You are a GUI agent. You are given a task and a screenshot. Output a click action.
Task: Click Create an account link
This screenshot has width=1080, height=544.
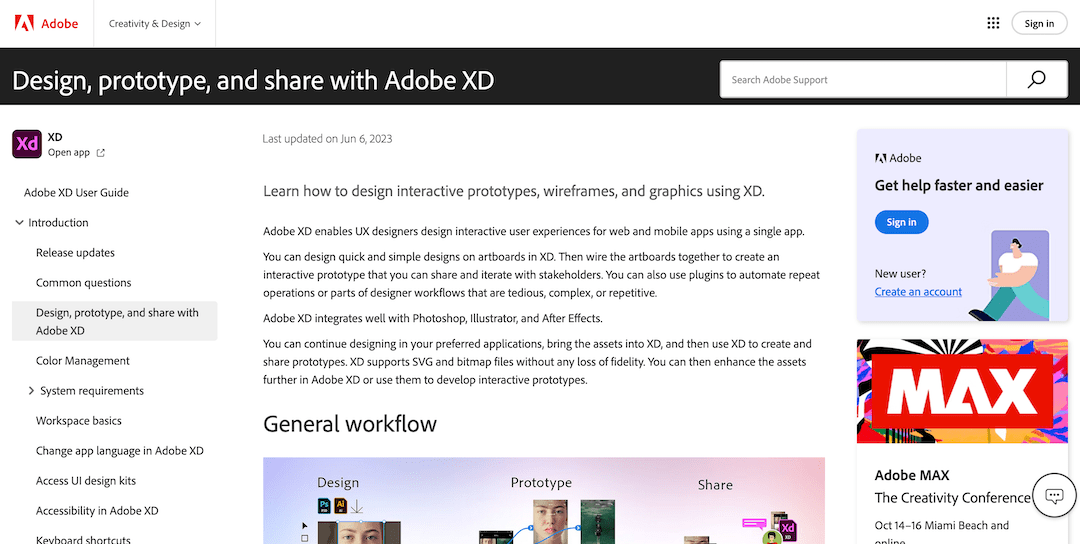[918, 292]
